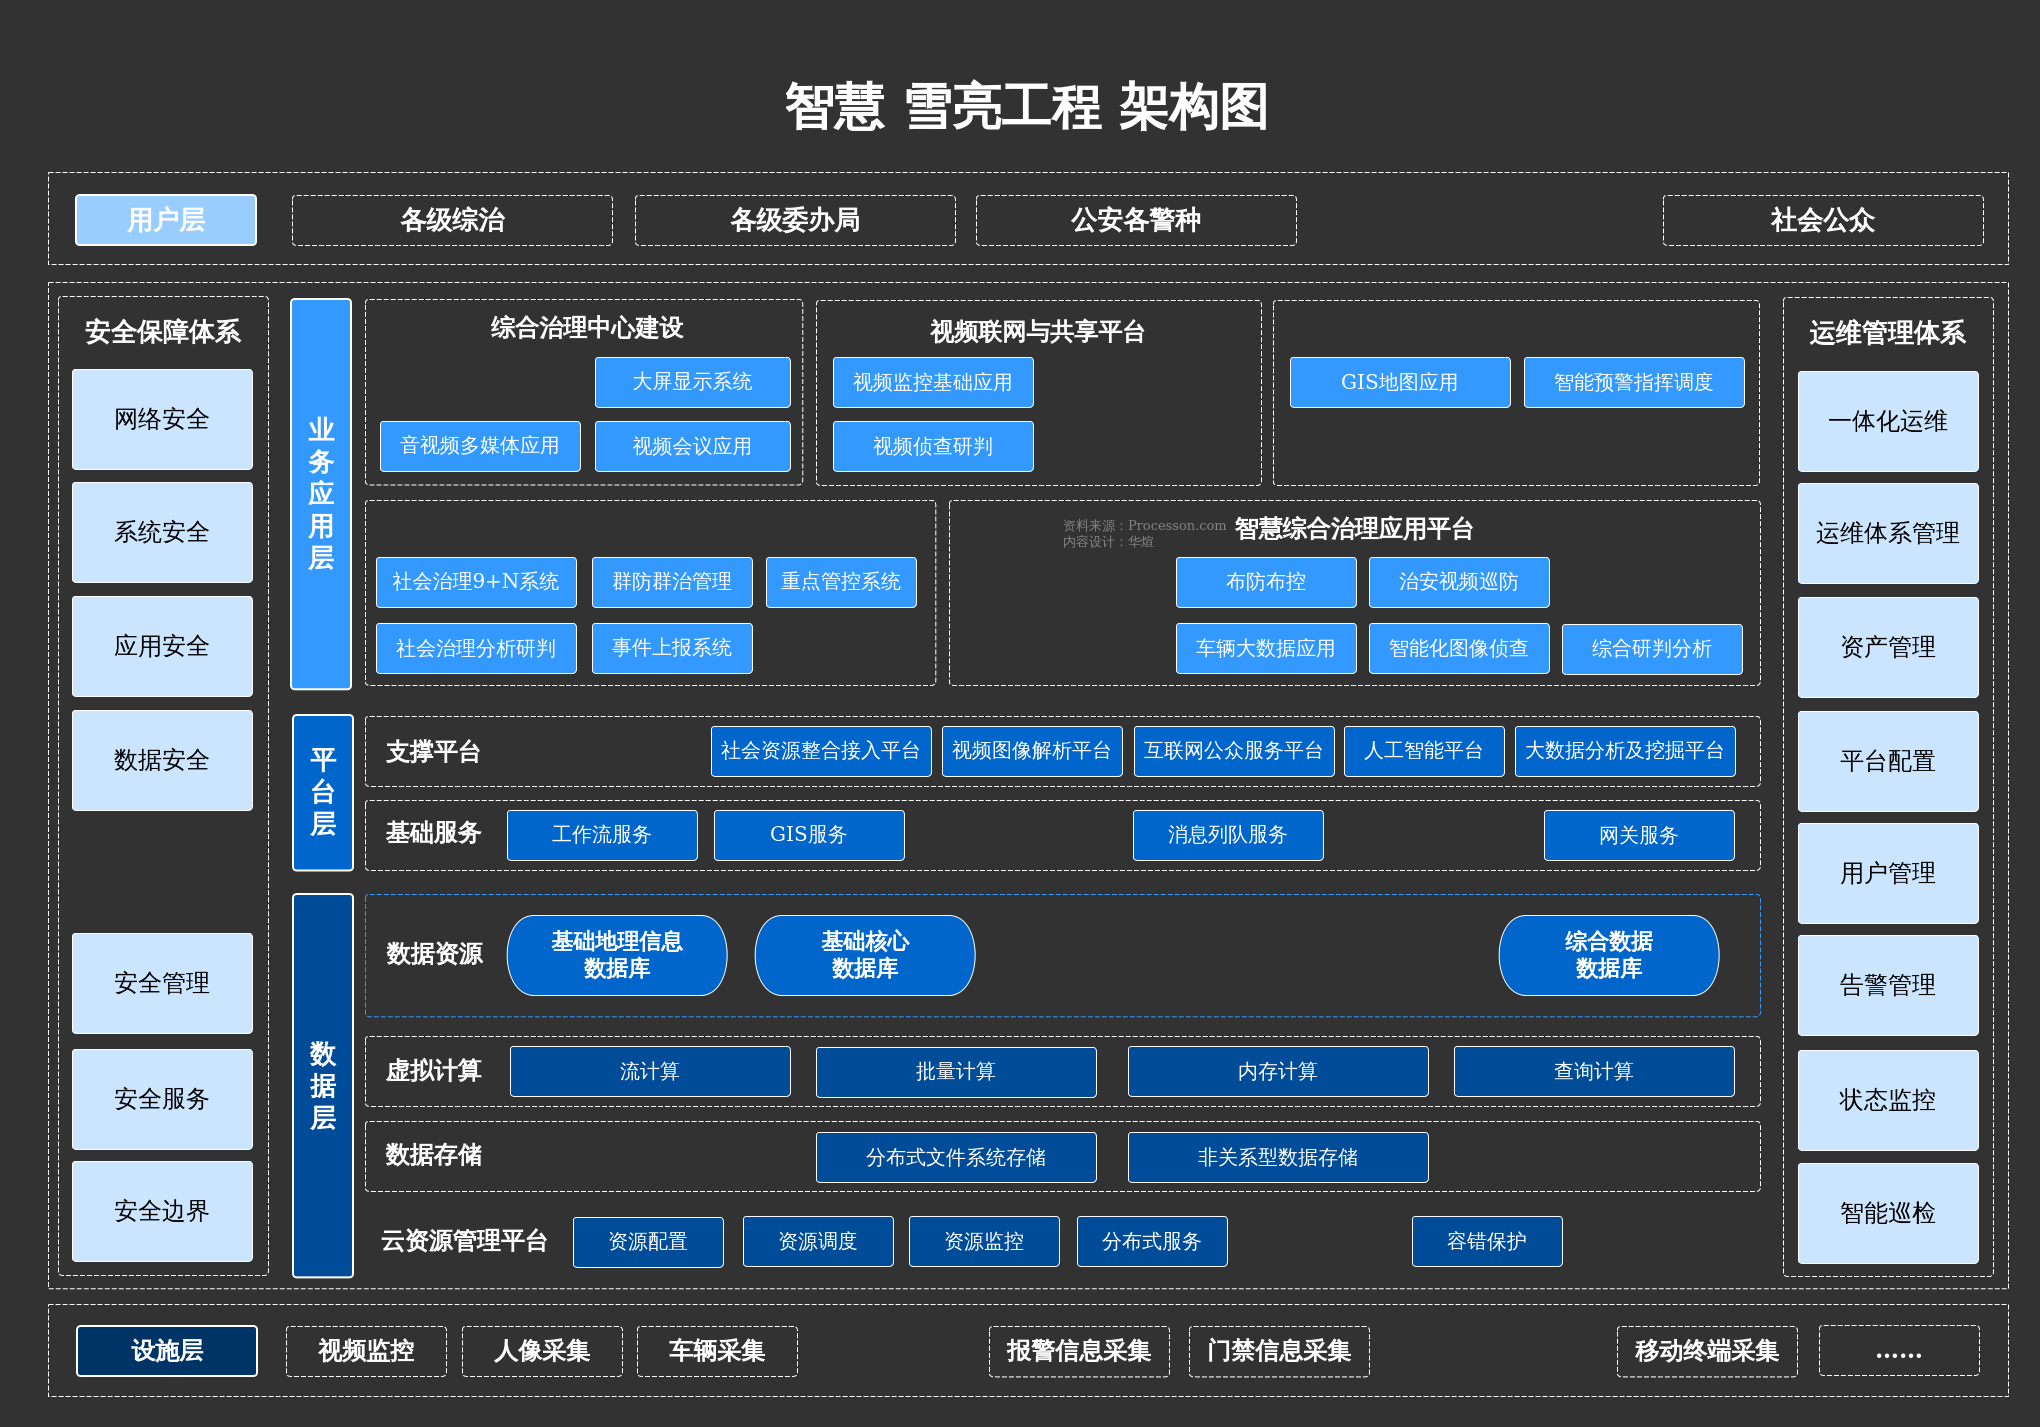Open the 运维管理体系 panel
This screenshot has width=2040, height=1427.
(x=1887, y=333)
